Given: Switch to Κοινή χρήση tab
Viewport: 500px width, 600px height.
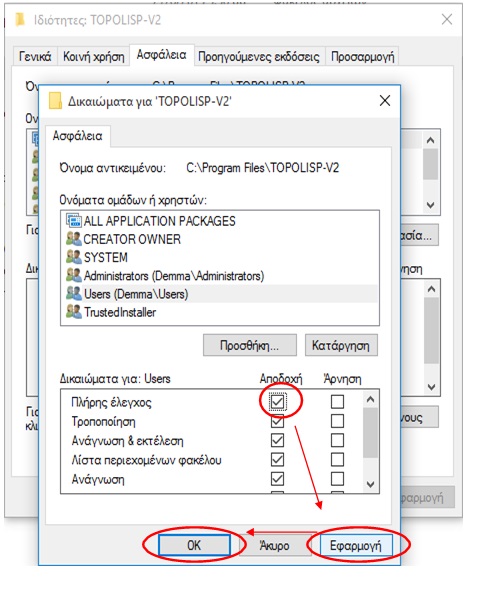Looking at the screenshot, I should tap(94, 57).
